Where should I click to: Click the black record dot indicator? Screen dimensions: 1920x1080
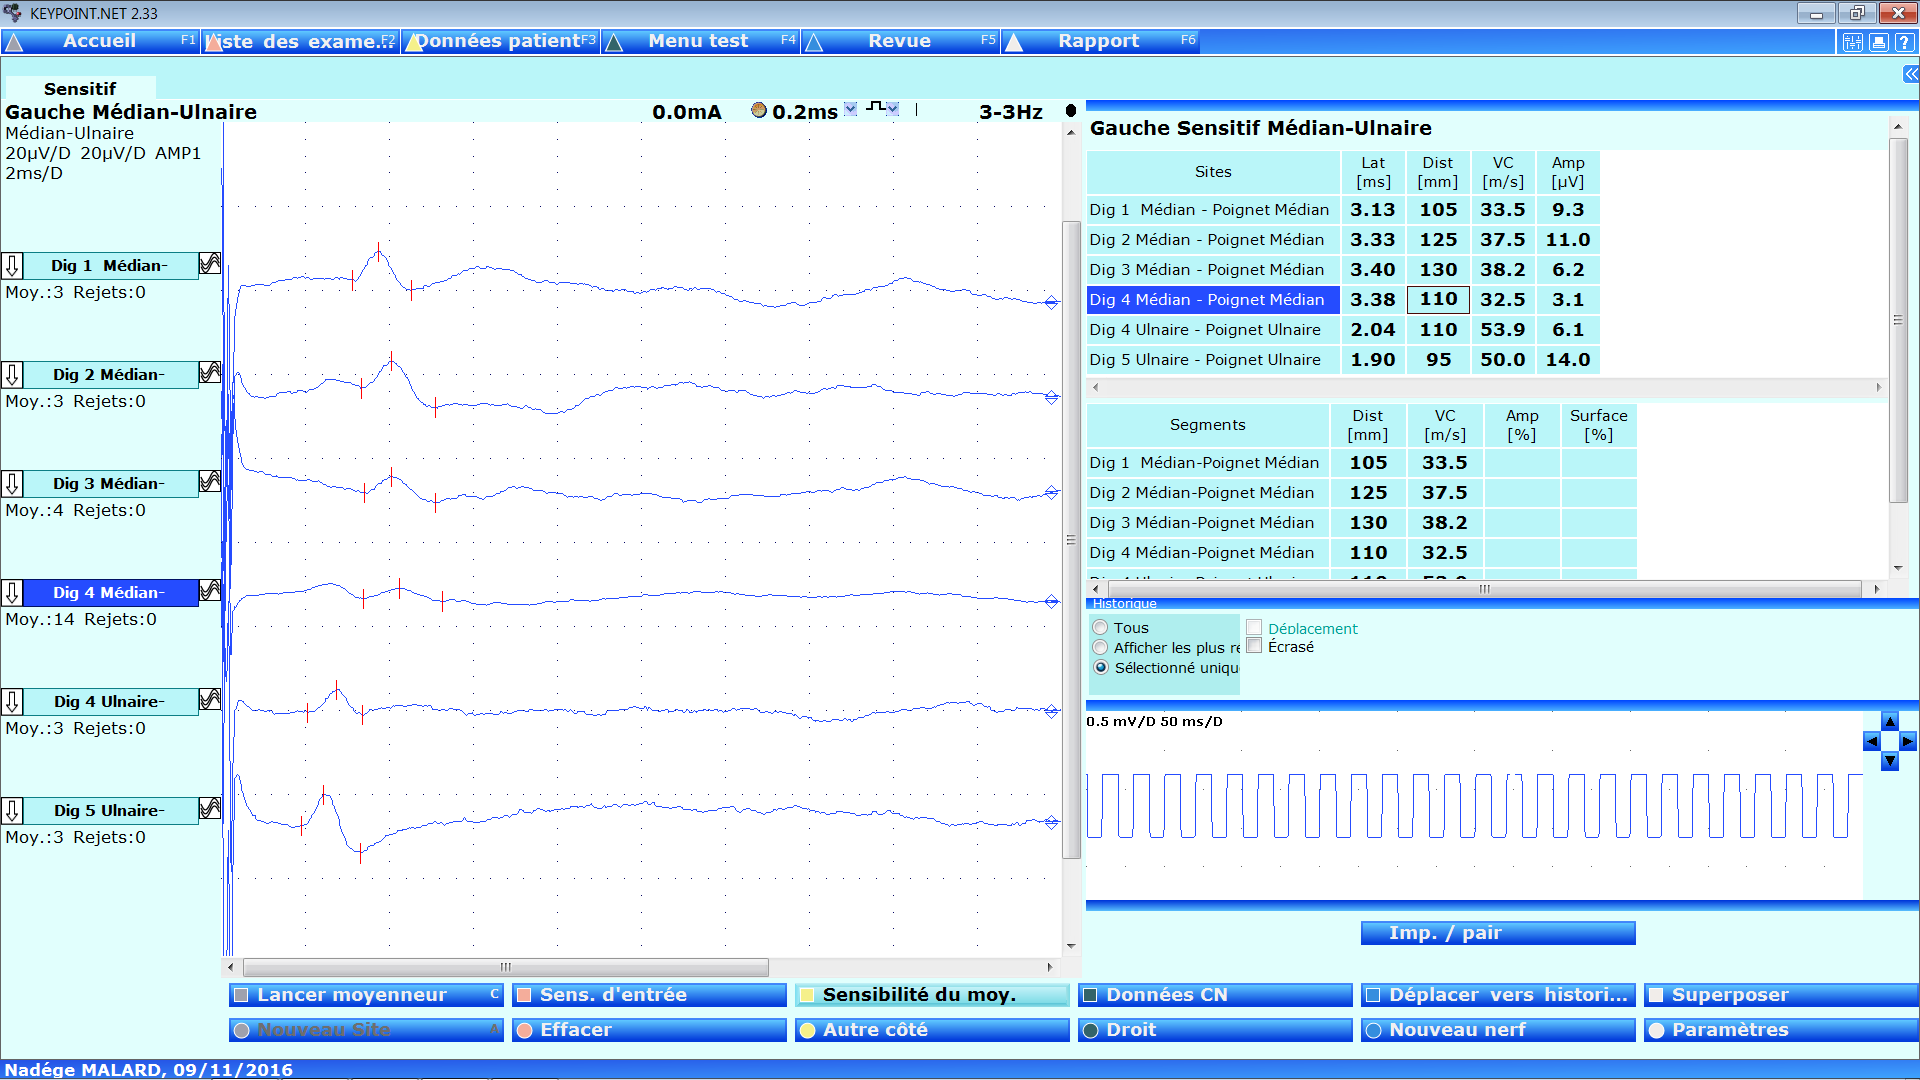pos(1071,111)
